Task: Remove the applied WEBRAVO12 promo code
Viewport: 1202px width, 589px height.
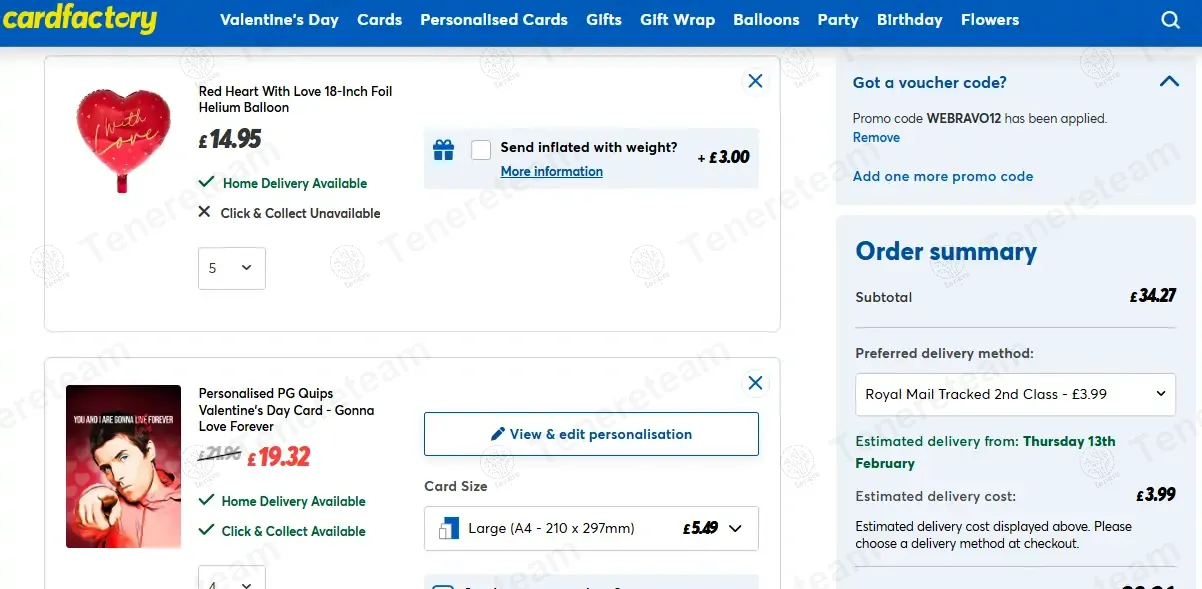Action: [876, 138]
